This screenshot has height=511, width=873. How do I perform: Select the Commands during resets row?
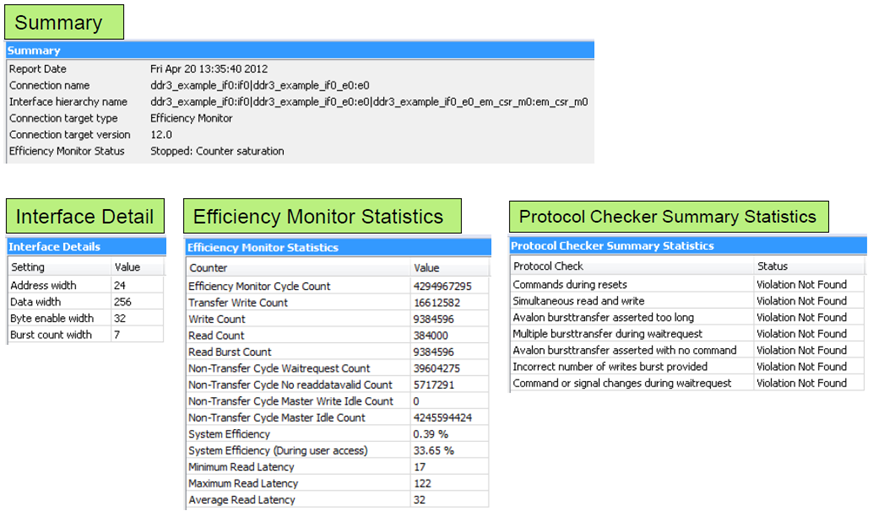(688, 284)
